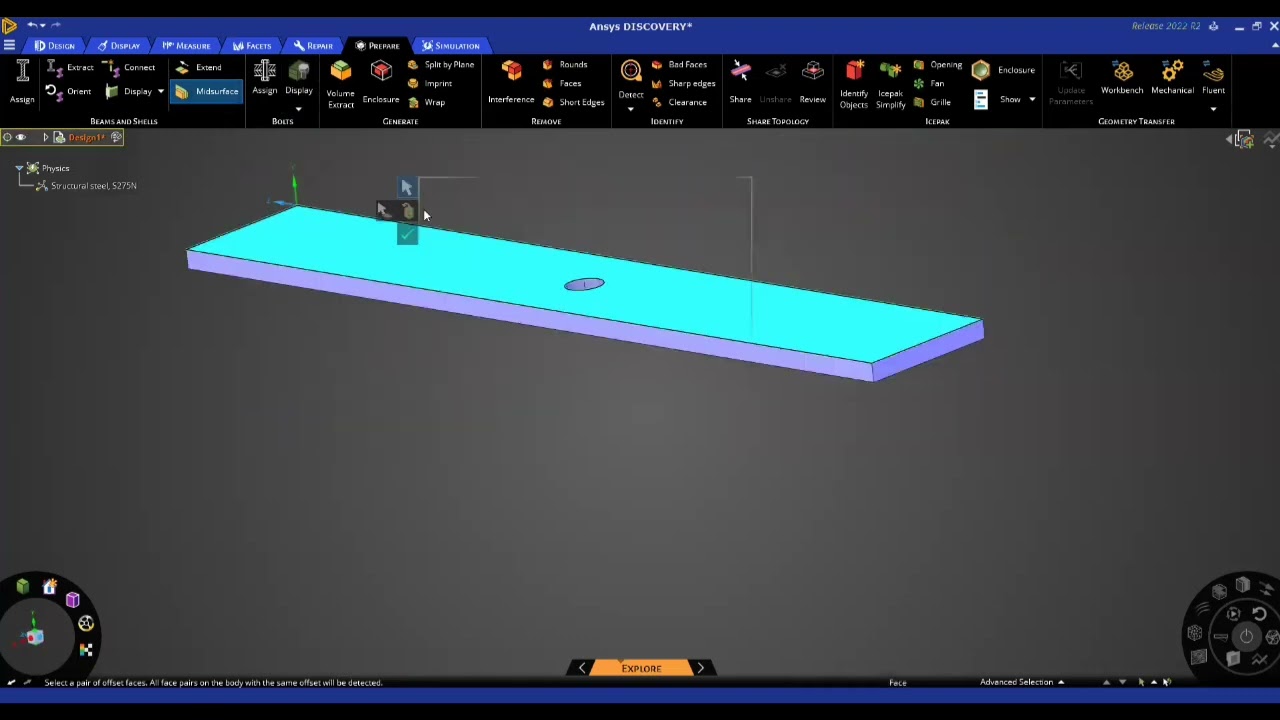Open the Advanced Selection menu
1280x720 pixels.
tap(1021, 682)
